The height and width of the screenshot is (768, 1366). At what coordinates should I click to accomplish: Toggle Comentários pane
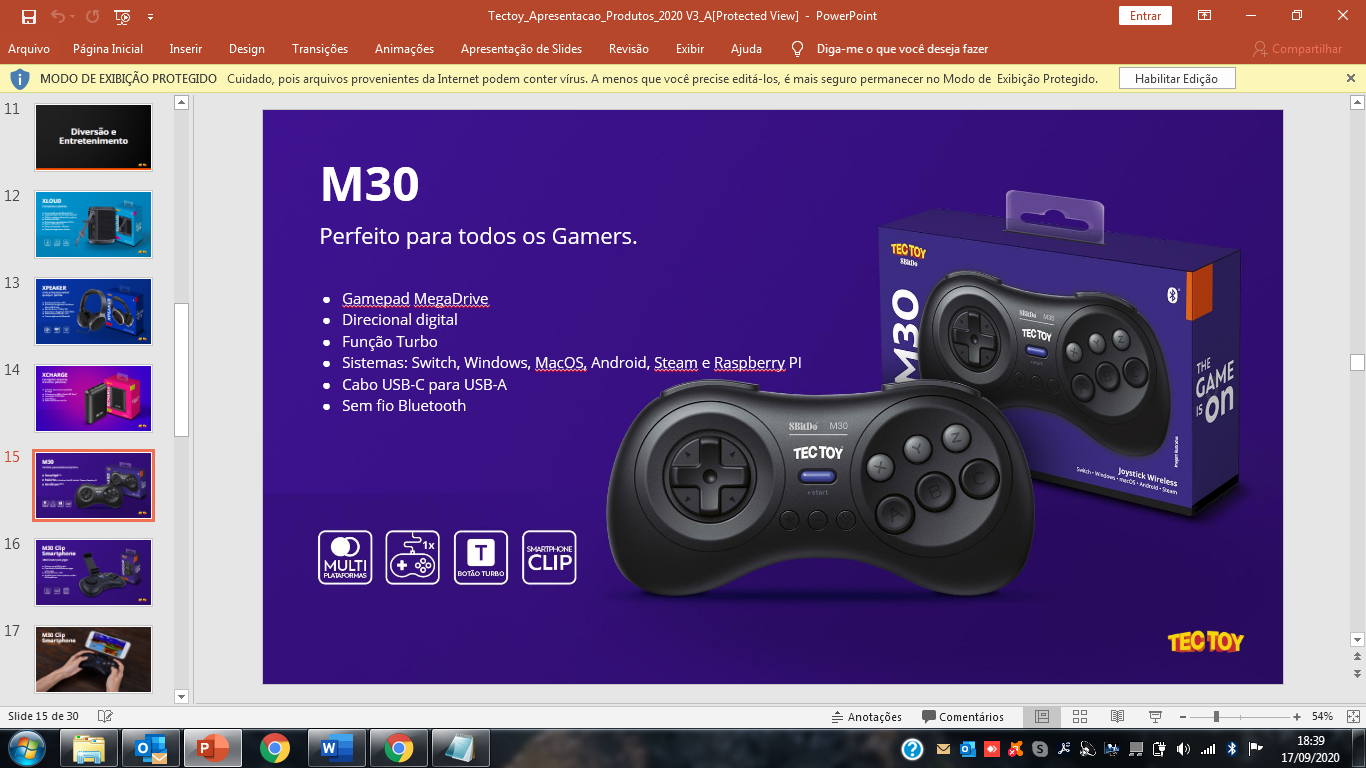[x=963, y=716]
